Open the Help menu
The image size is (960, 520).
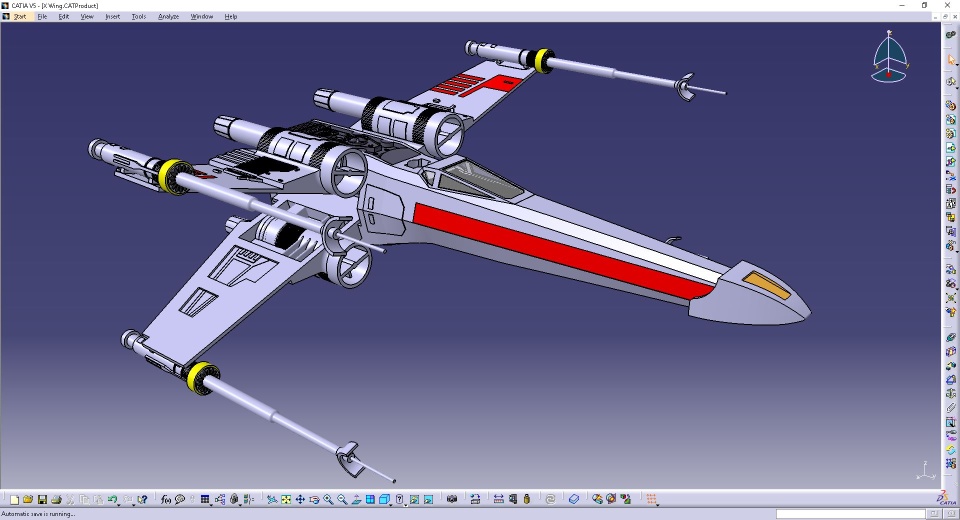[x=231, y=17]
